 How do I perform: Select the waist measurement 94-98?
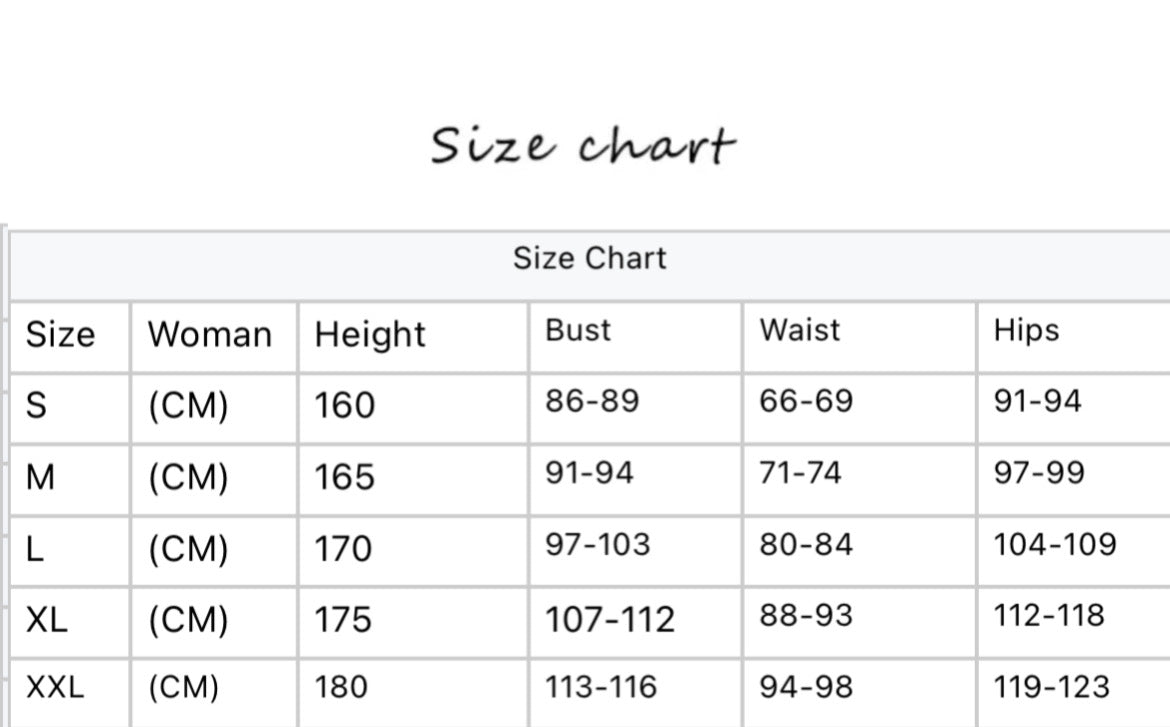click(806, 687)
